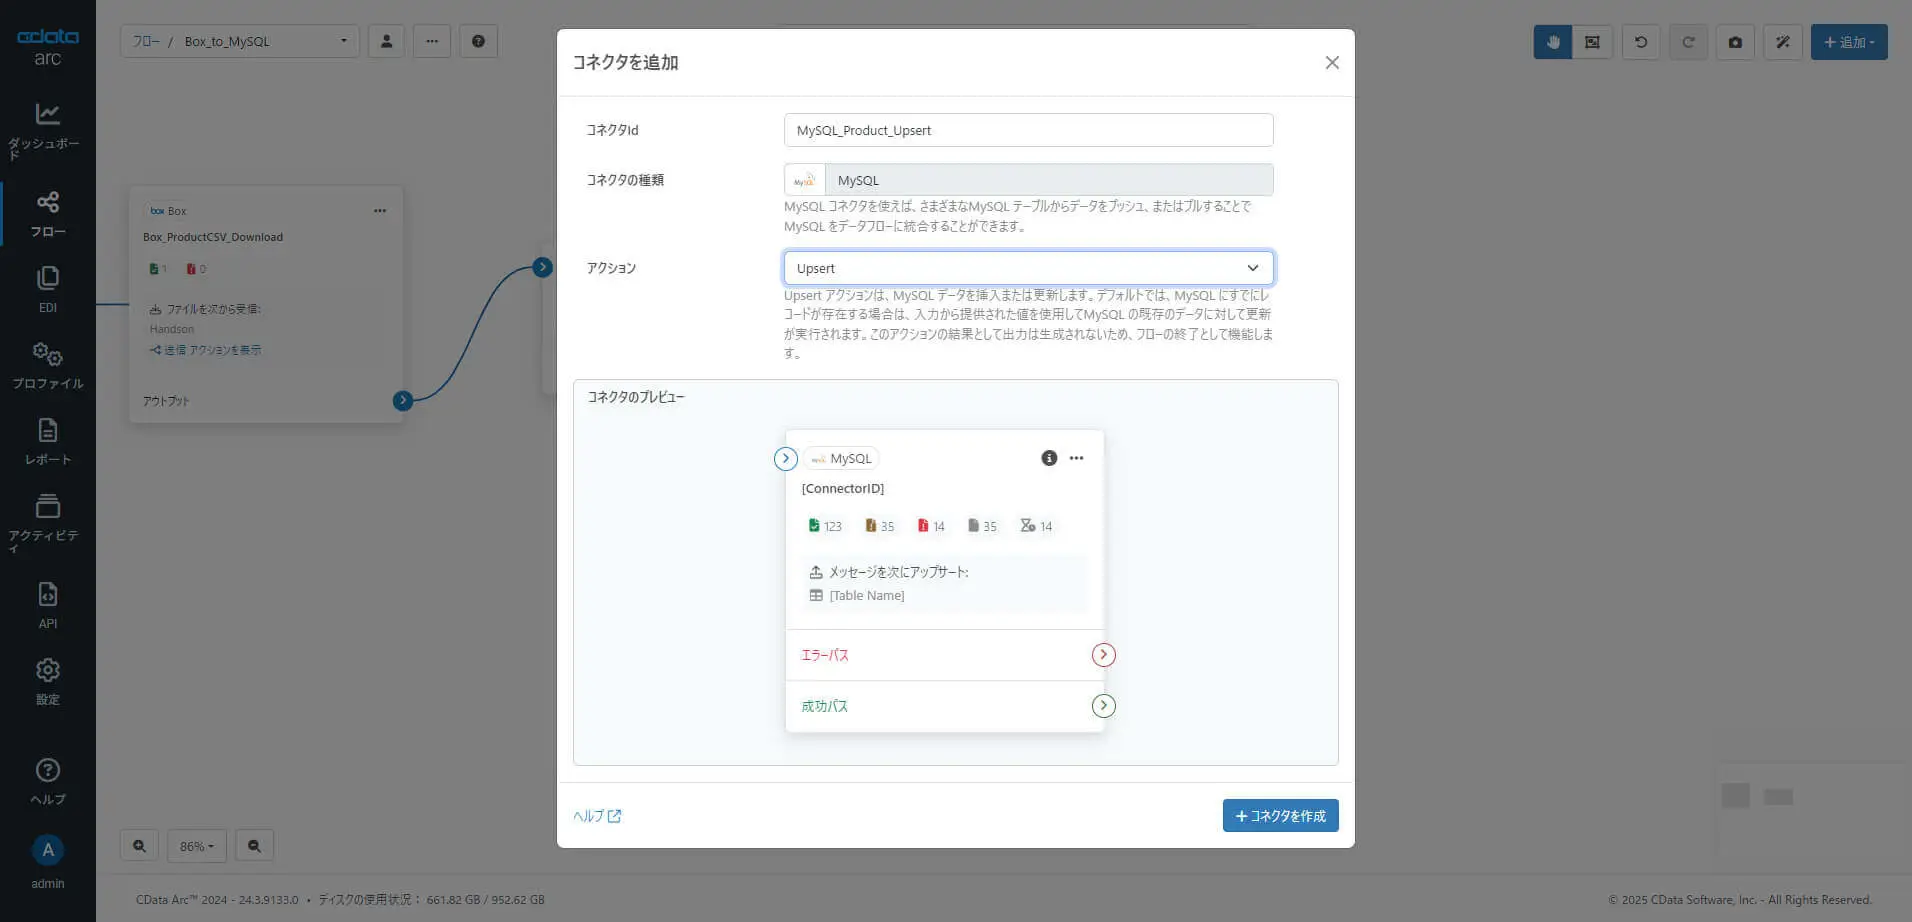
Task: Open the API sidebar section
Action: tap(47, 606)
